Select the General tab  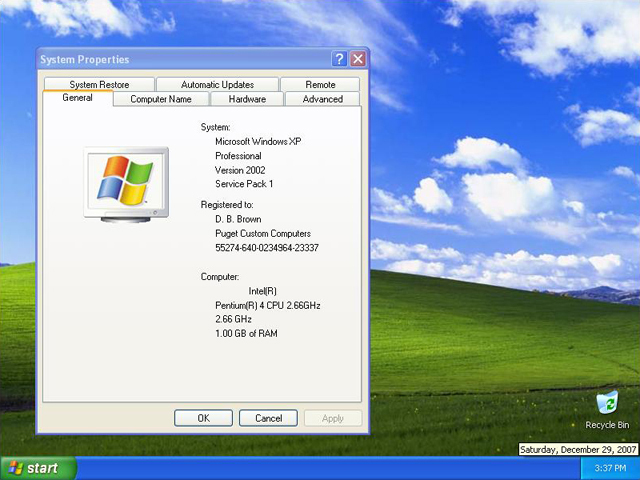pyautogui.click(x=77, y=98)
